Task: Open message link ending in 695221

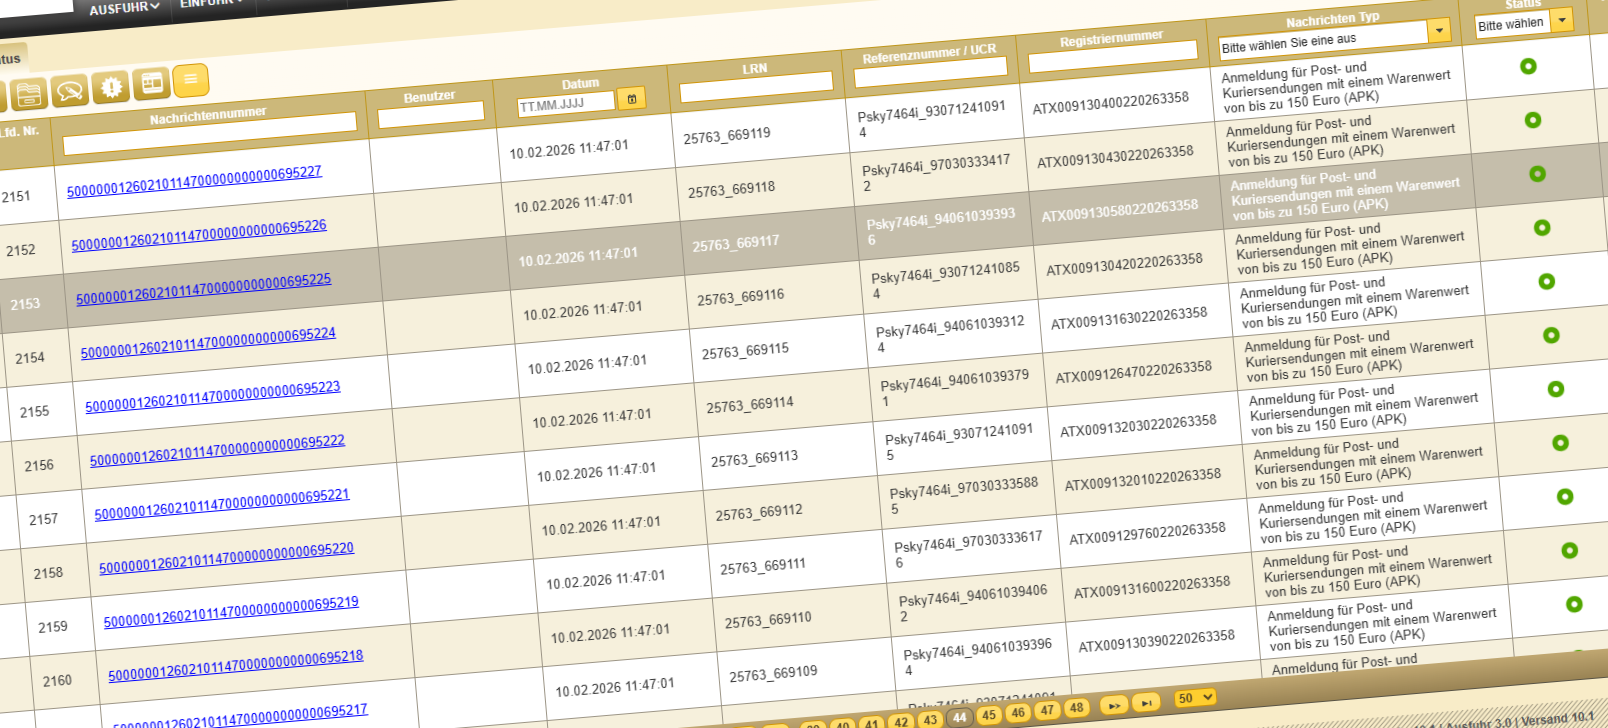Action: [x=222, y=504]
